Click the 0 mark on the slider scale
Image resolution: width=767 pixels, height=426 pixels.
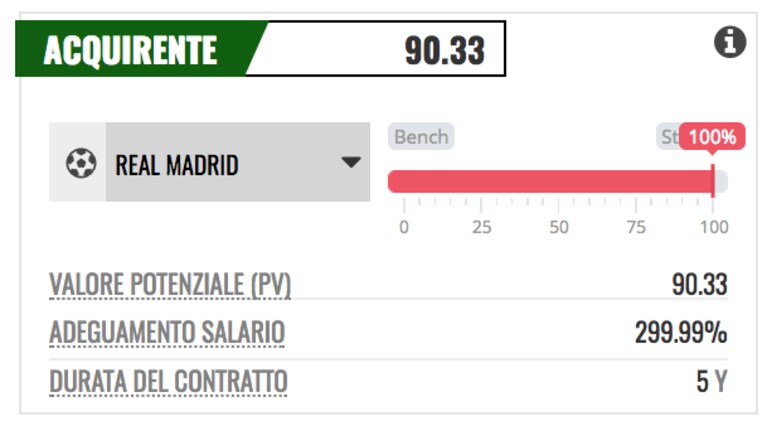click(404, 227)
